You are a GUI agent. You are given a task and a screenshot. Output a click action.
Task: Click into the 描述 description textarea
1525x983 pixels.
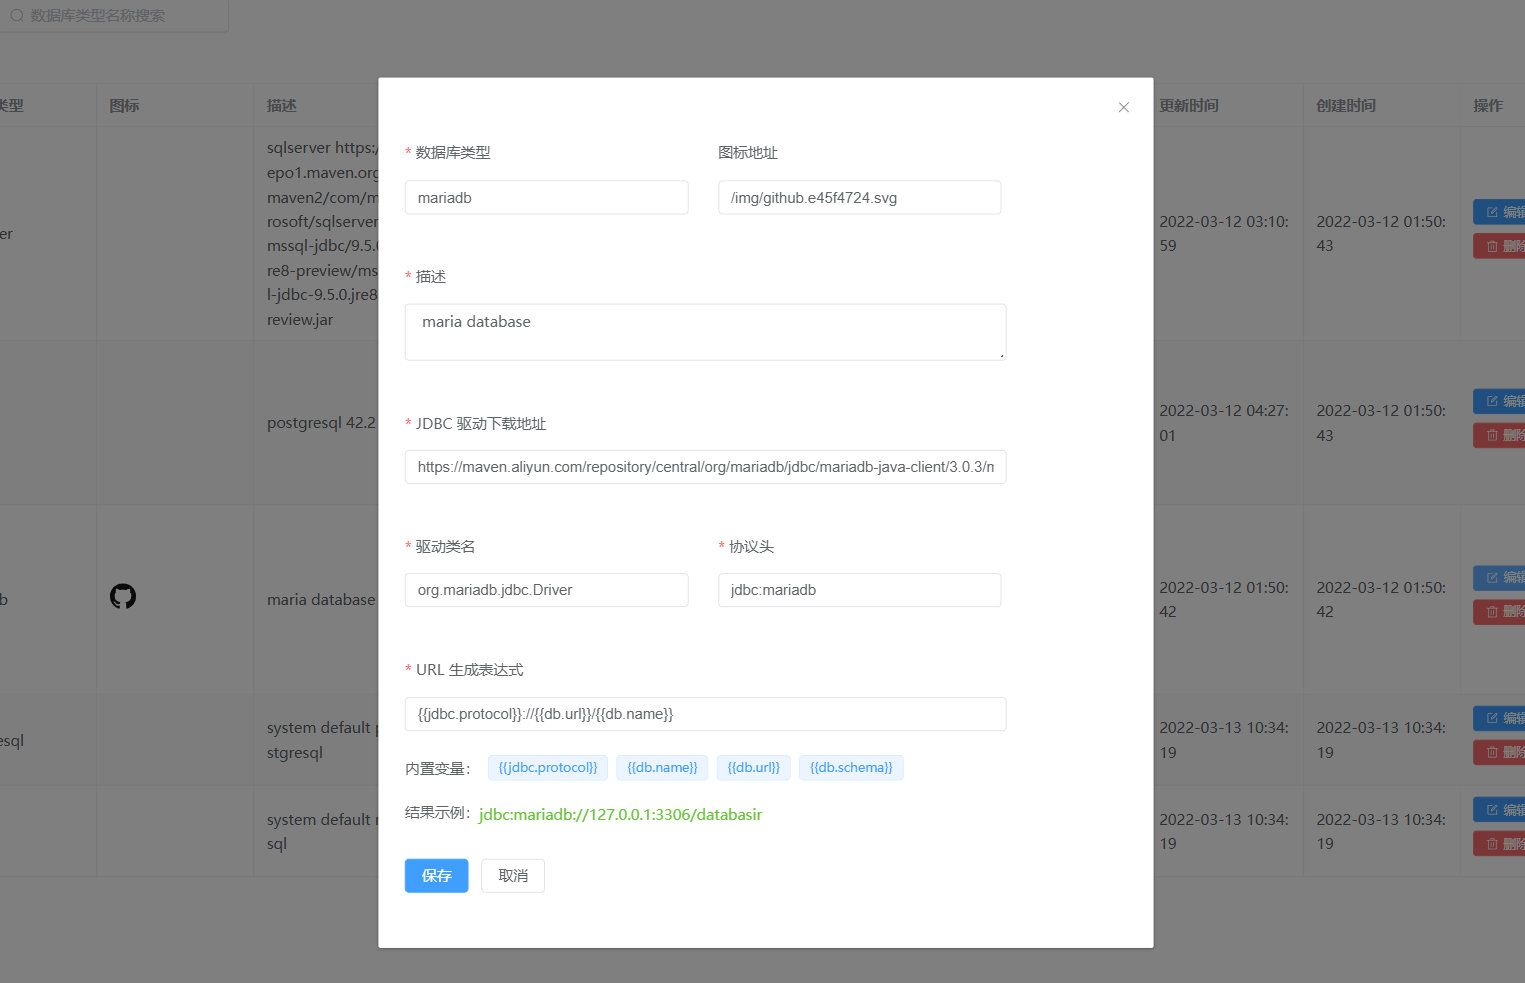705,332
